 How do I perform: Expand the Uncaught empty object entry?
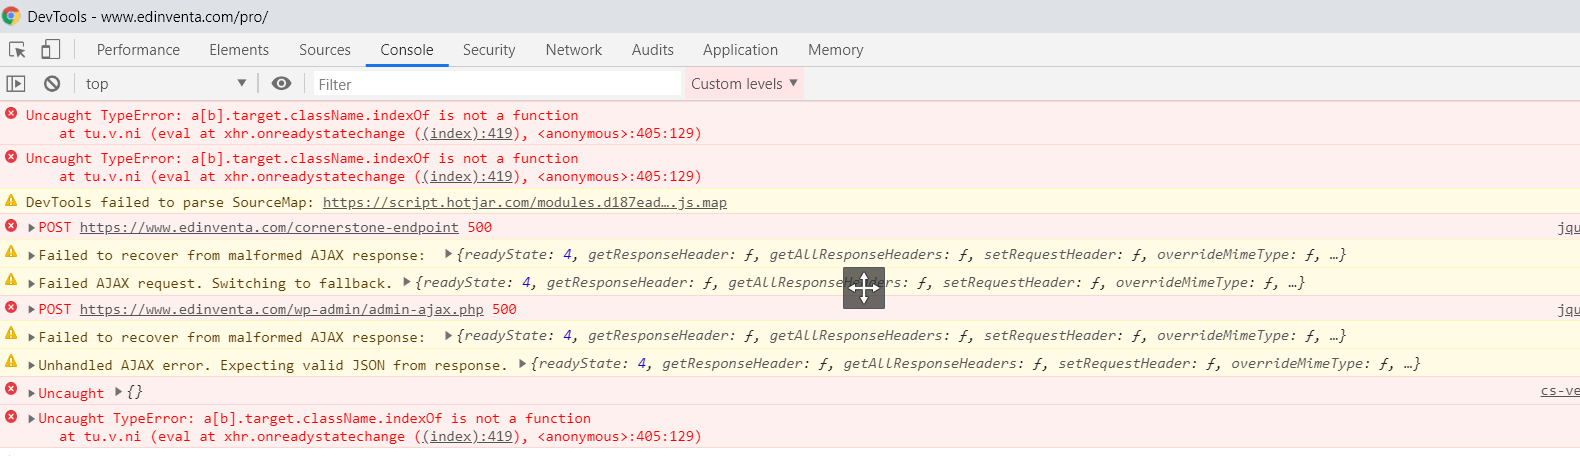pos(32,394)
